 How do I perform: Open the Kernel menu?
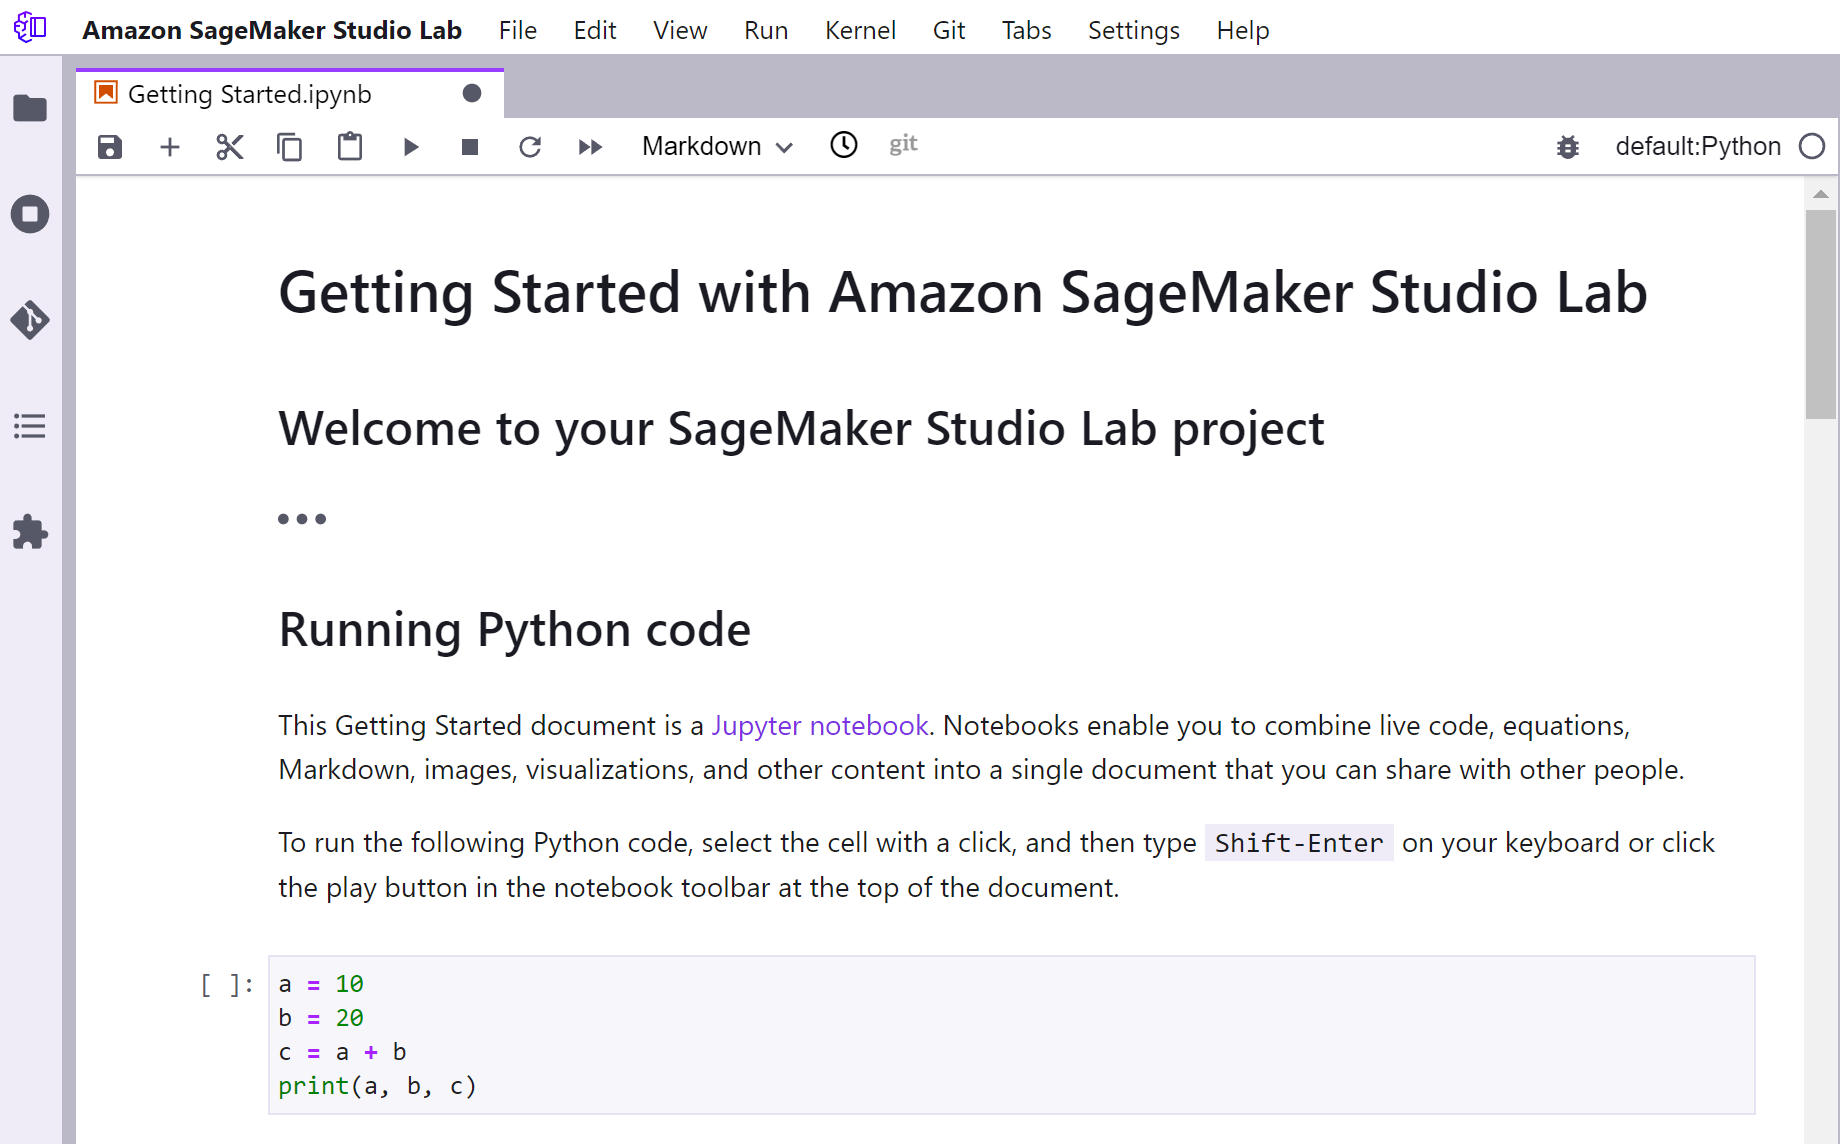[859, 30]
